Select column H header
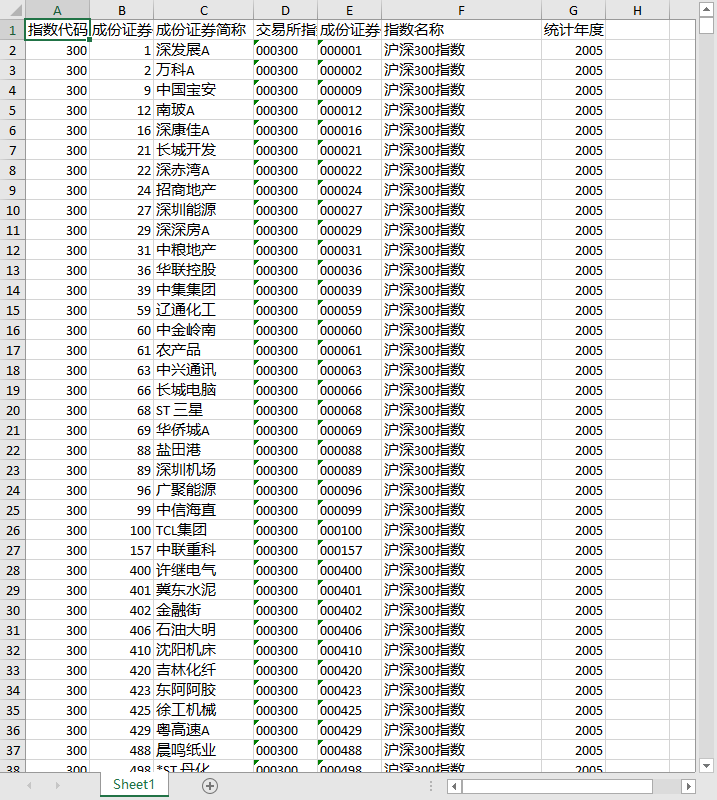Viewport: 717px width, 800px height. click(x=637, y=10)
